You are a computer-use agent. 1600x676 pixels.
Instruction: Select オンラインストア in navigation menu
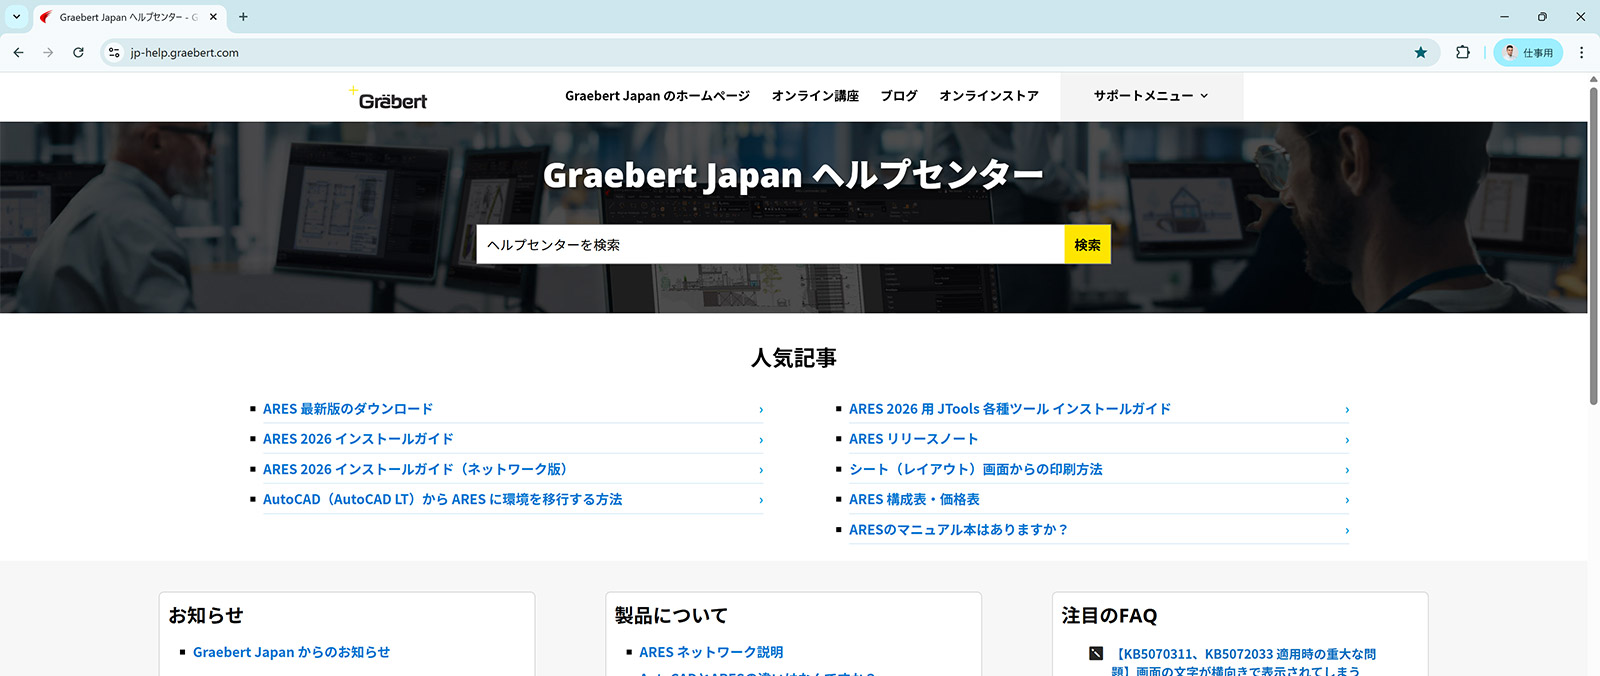pyautogui.click(x=988, y=96)
